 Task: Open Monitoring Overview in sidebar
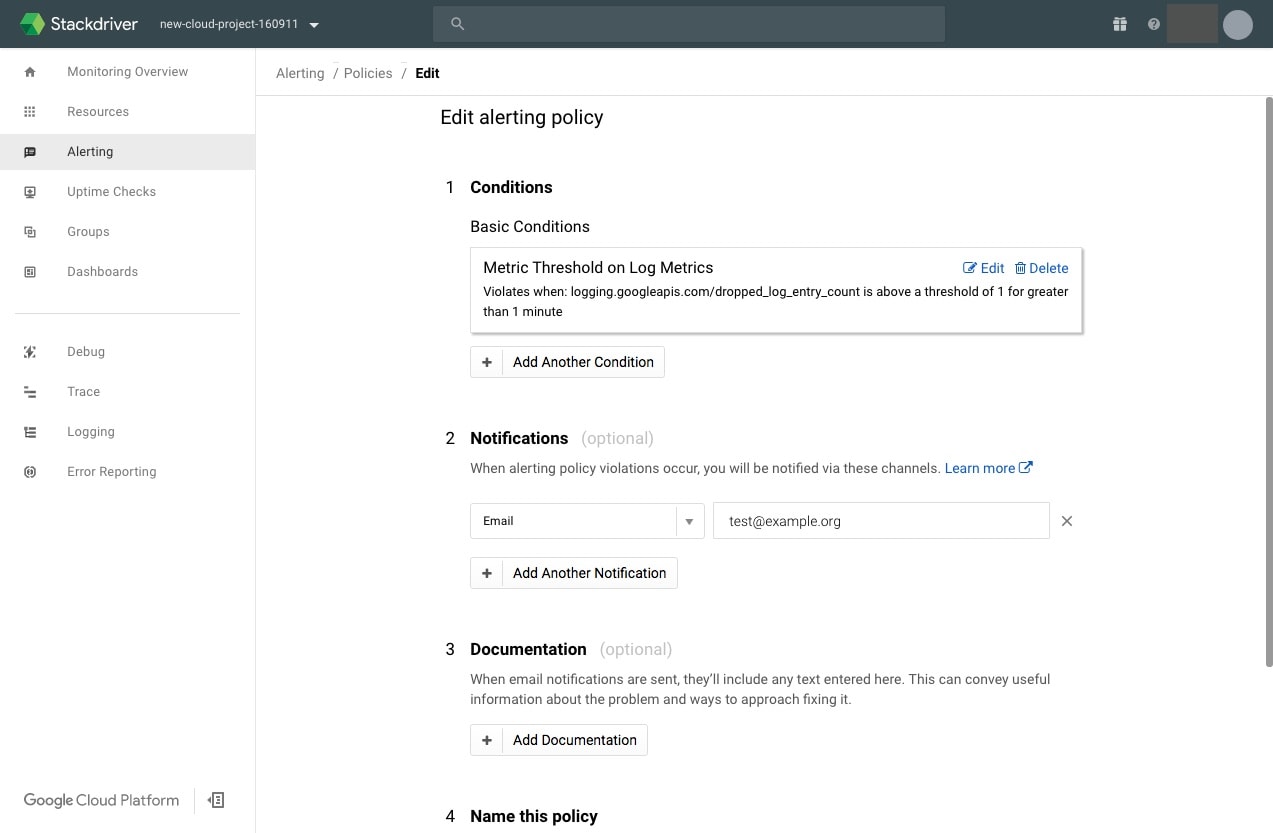tap(127, 72)
